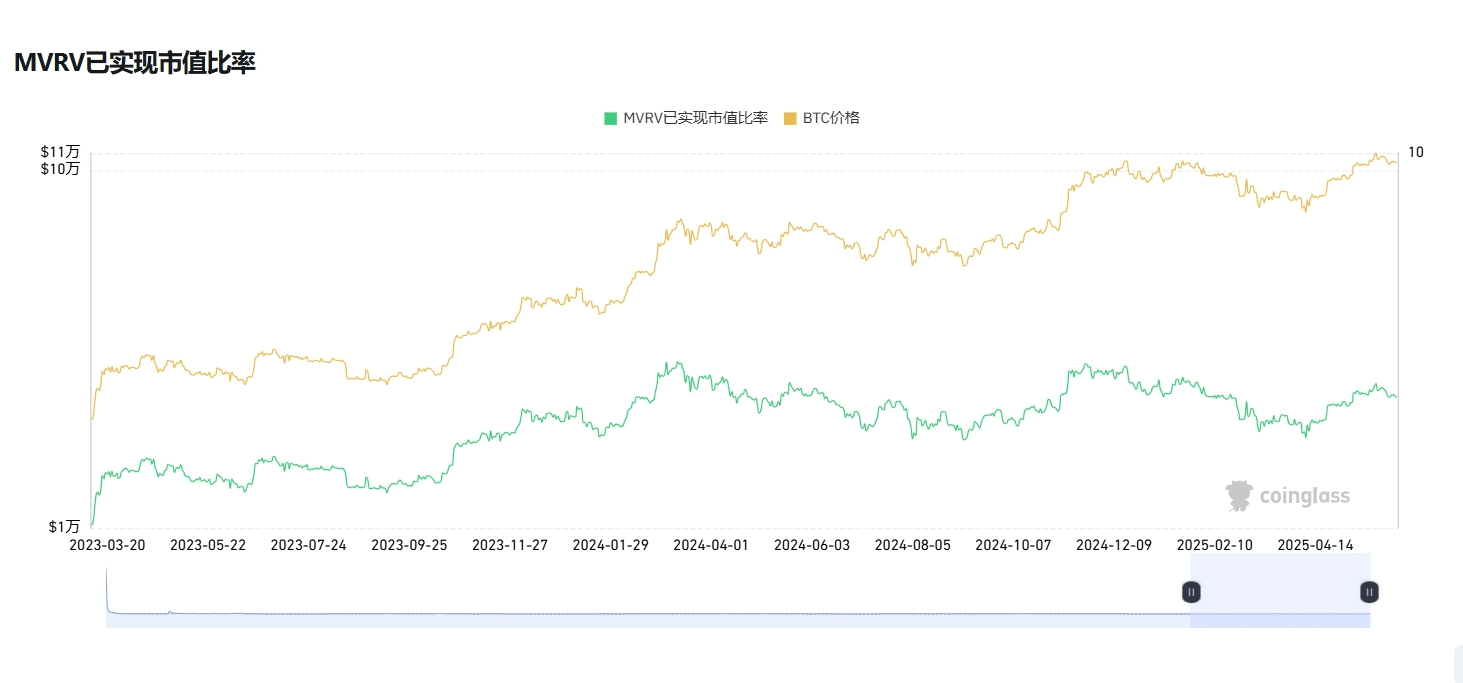Screen dimensions: 1463x683
Task: Click the 2024-10-07 date label
Action: 1014,545
